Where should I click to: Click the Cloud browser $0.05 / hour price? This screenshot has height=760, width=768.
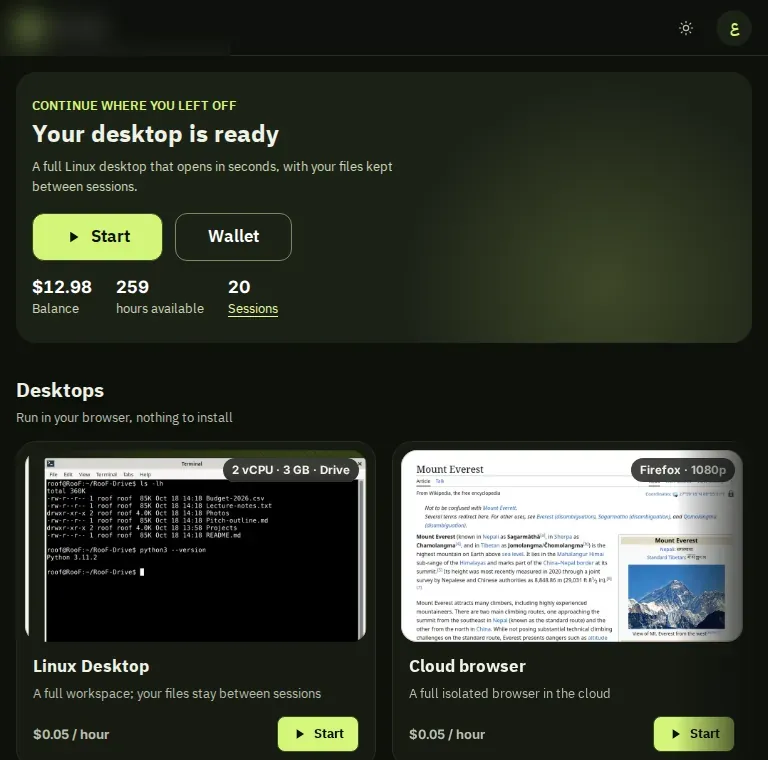point(447,735)
